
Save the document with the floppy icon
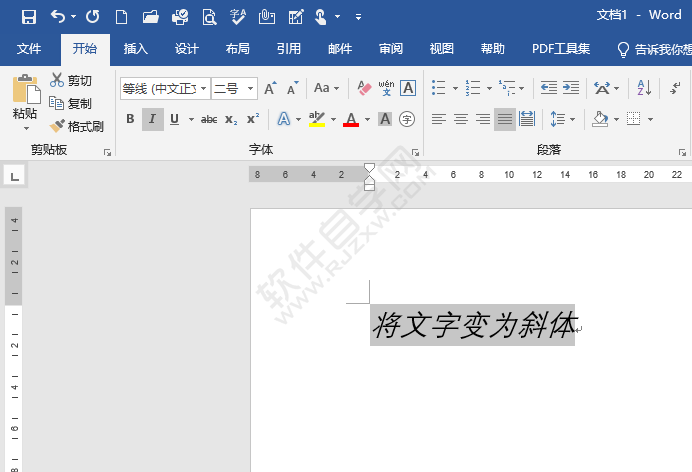point(29,17)
